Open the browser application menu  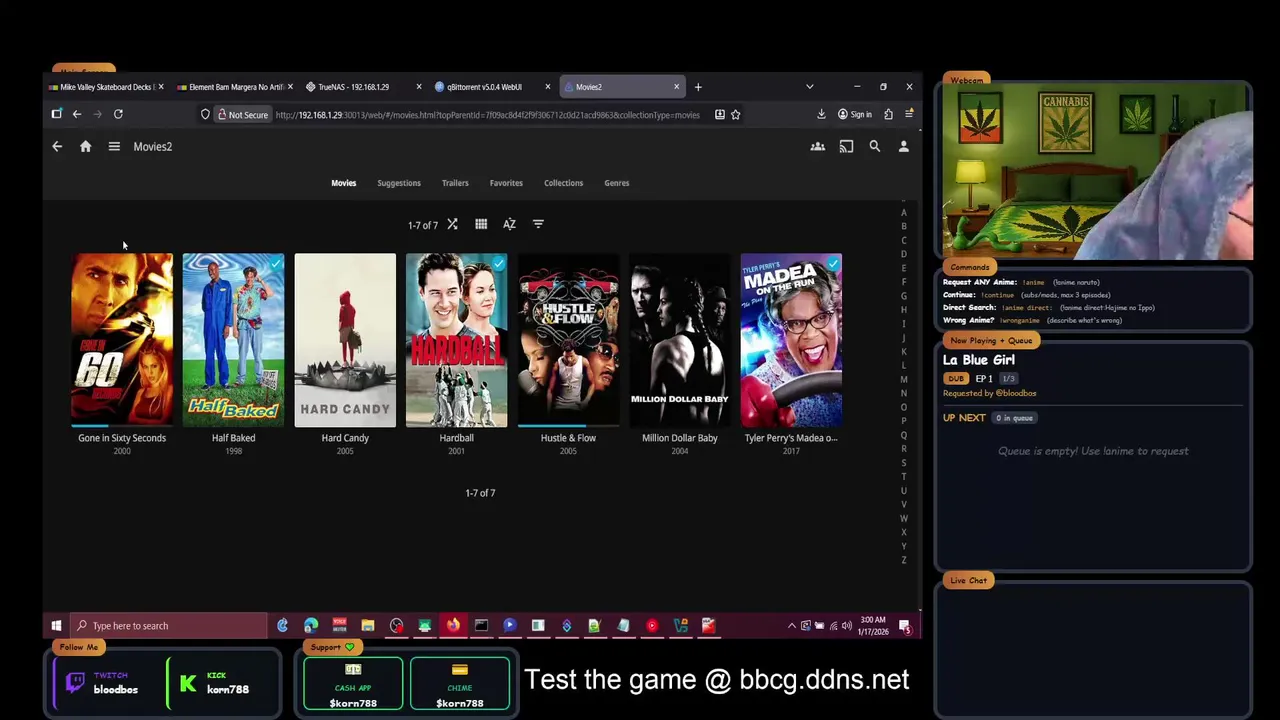tap(908, 114)
